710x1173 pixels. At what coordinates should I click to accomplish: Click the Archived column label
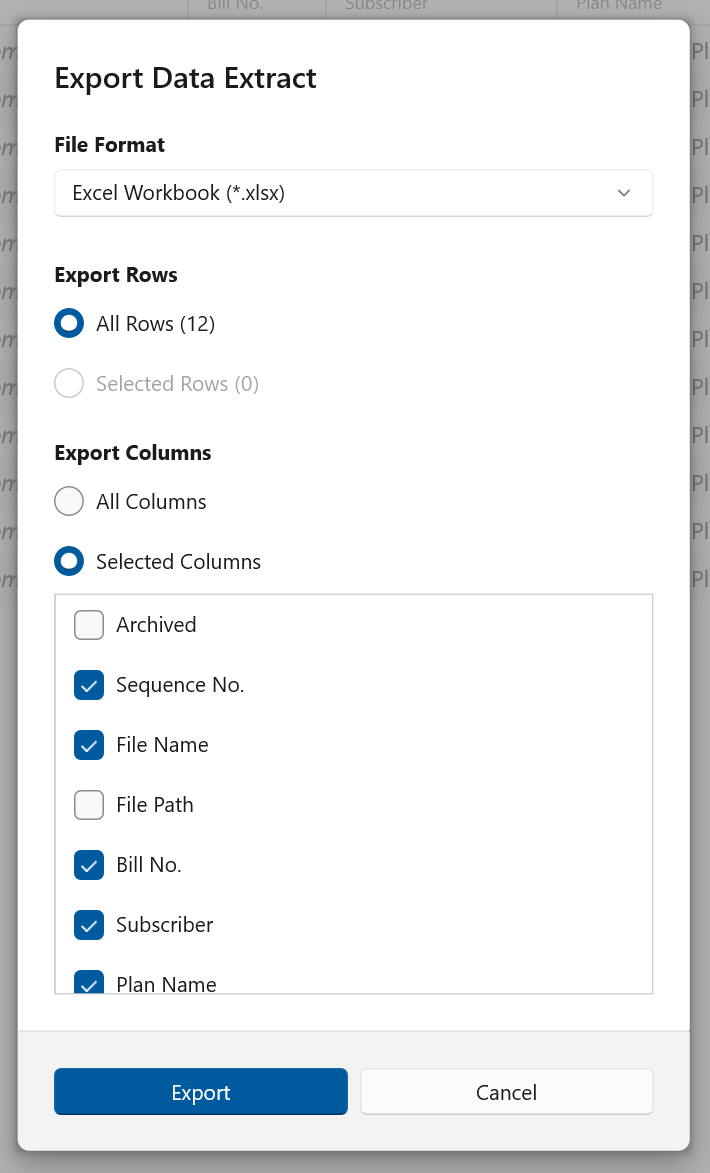(x=156, y=625)
